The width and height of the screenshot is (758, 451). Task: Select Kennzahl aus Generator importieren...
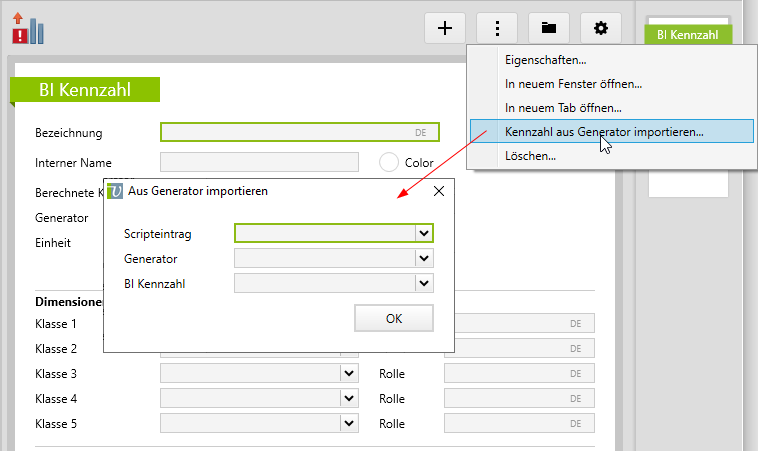tap(603, 131)
